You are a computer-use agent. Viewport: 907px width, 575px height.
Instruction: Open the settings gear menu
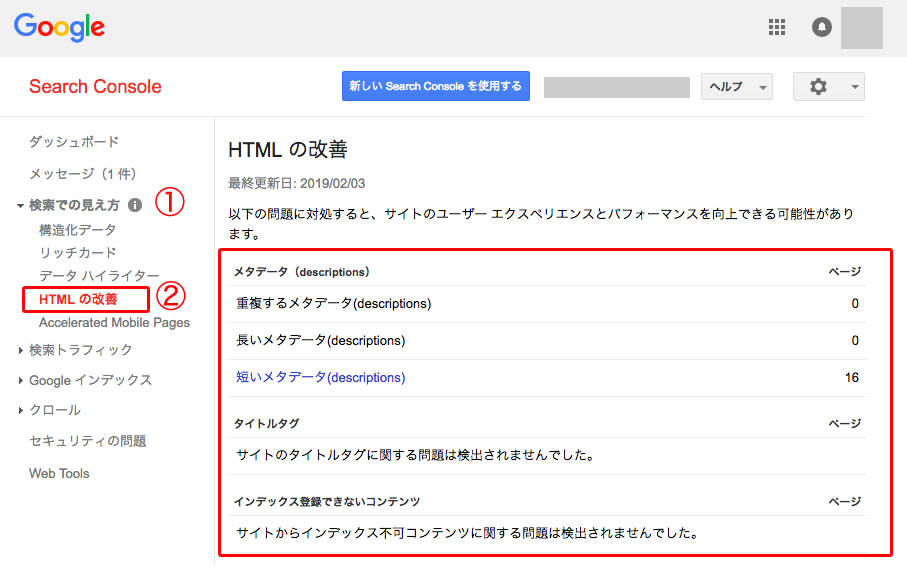[x=827, y=87]
